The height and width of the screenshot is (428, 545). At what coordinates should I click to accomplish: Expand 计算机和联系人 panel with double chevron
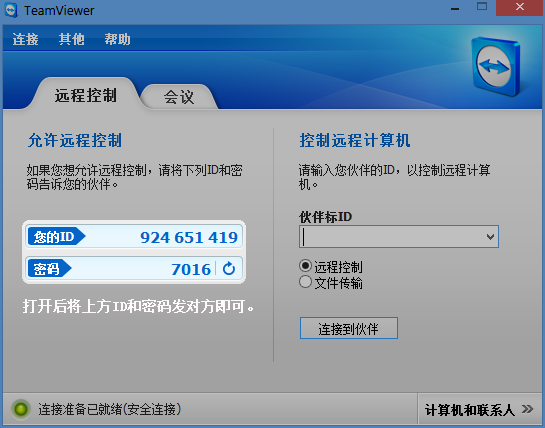point(527,409)
